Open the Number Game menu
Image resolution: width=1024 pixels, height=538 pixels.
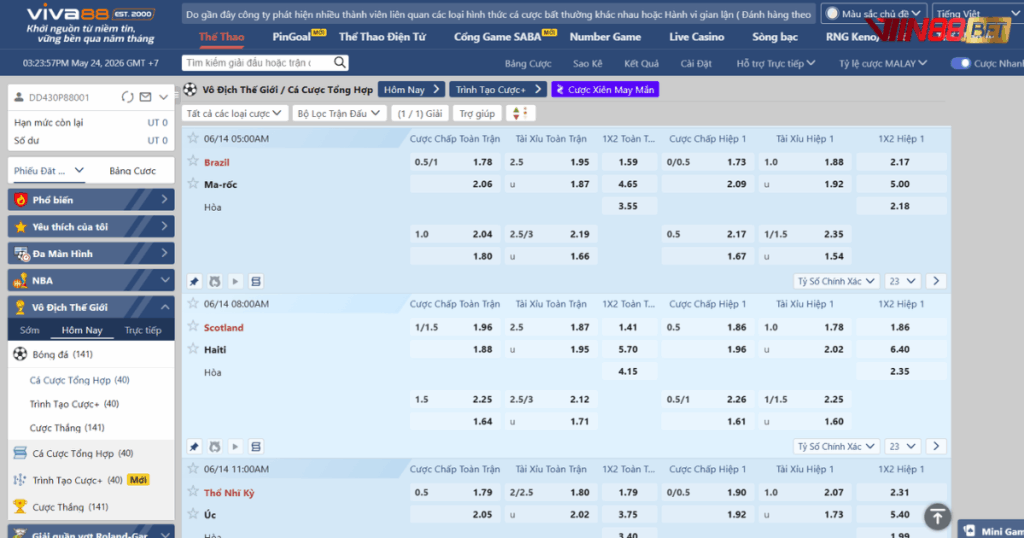tap(605, 37)
